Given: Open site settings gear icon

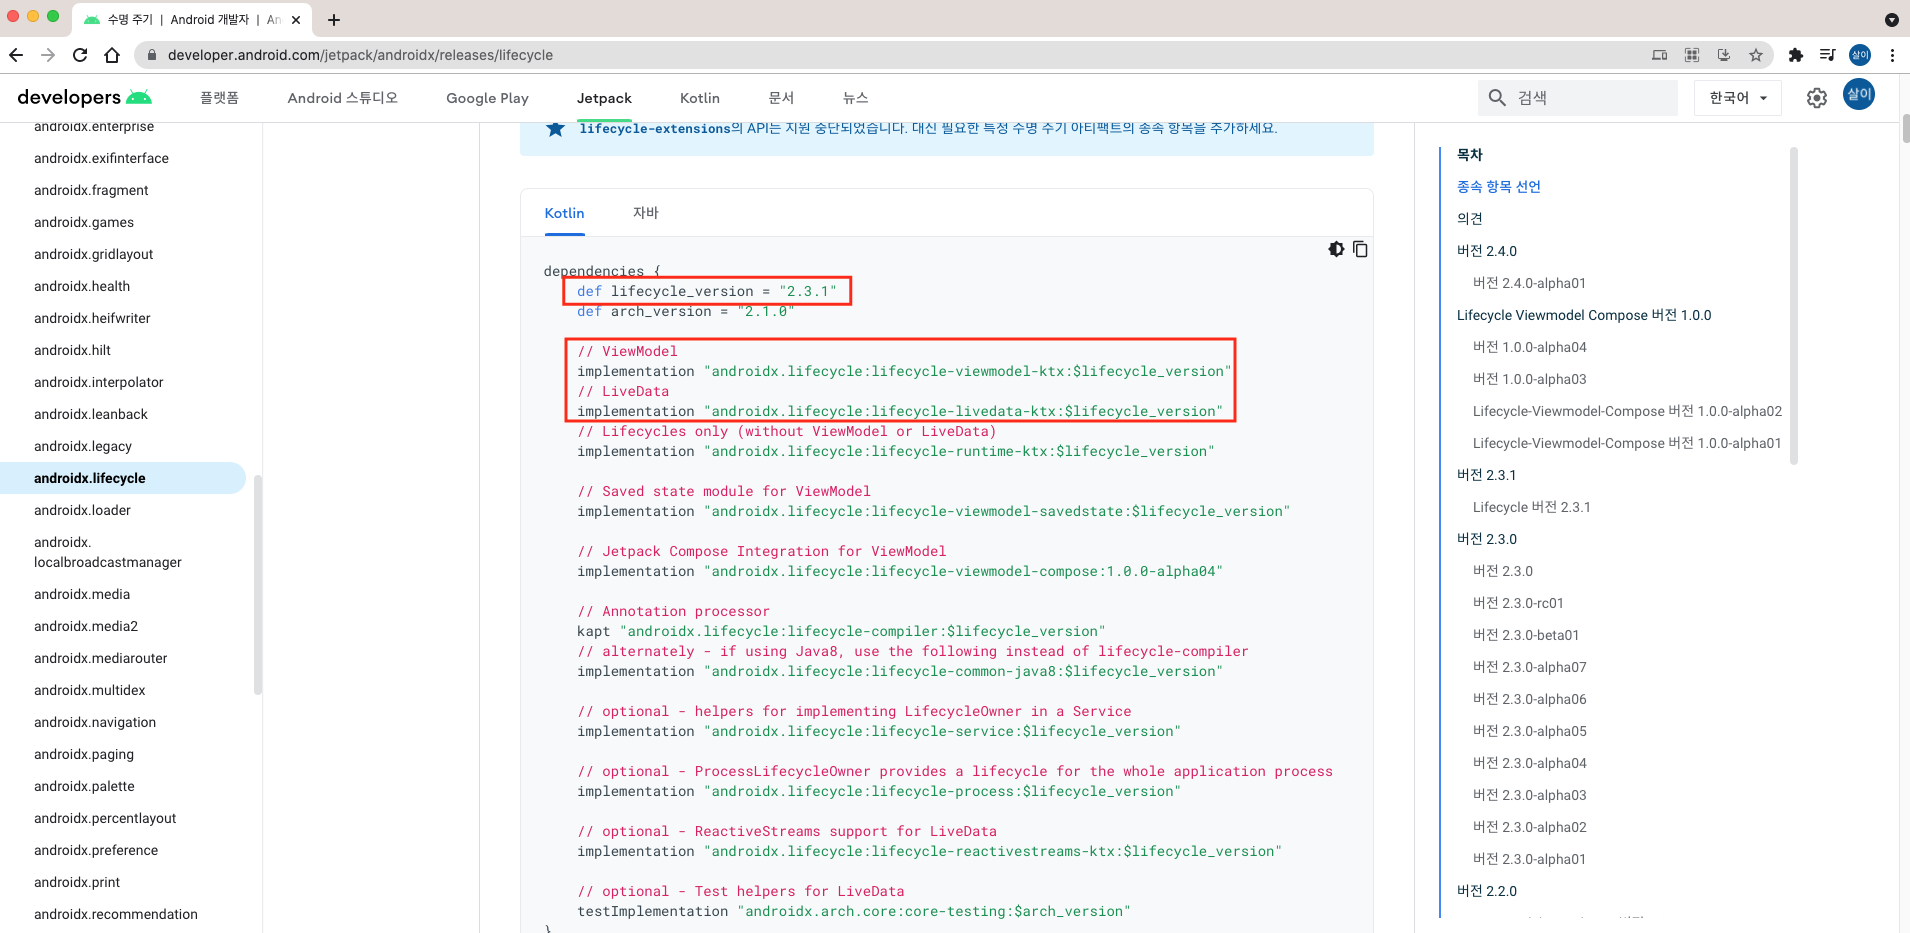Looking at the screenshot, I should pos(1817,98).
